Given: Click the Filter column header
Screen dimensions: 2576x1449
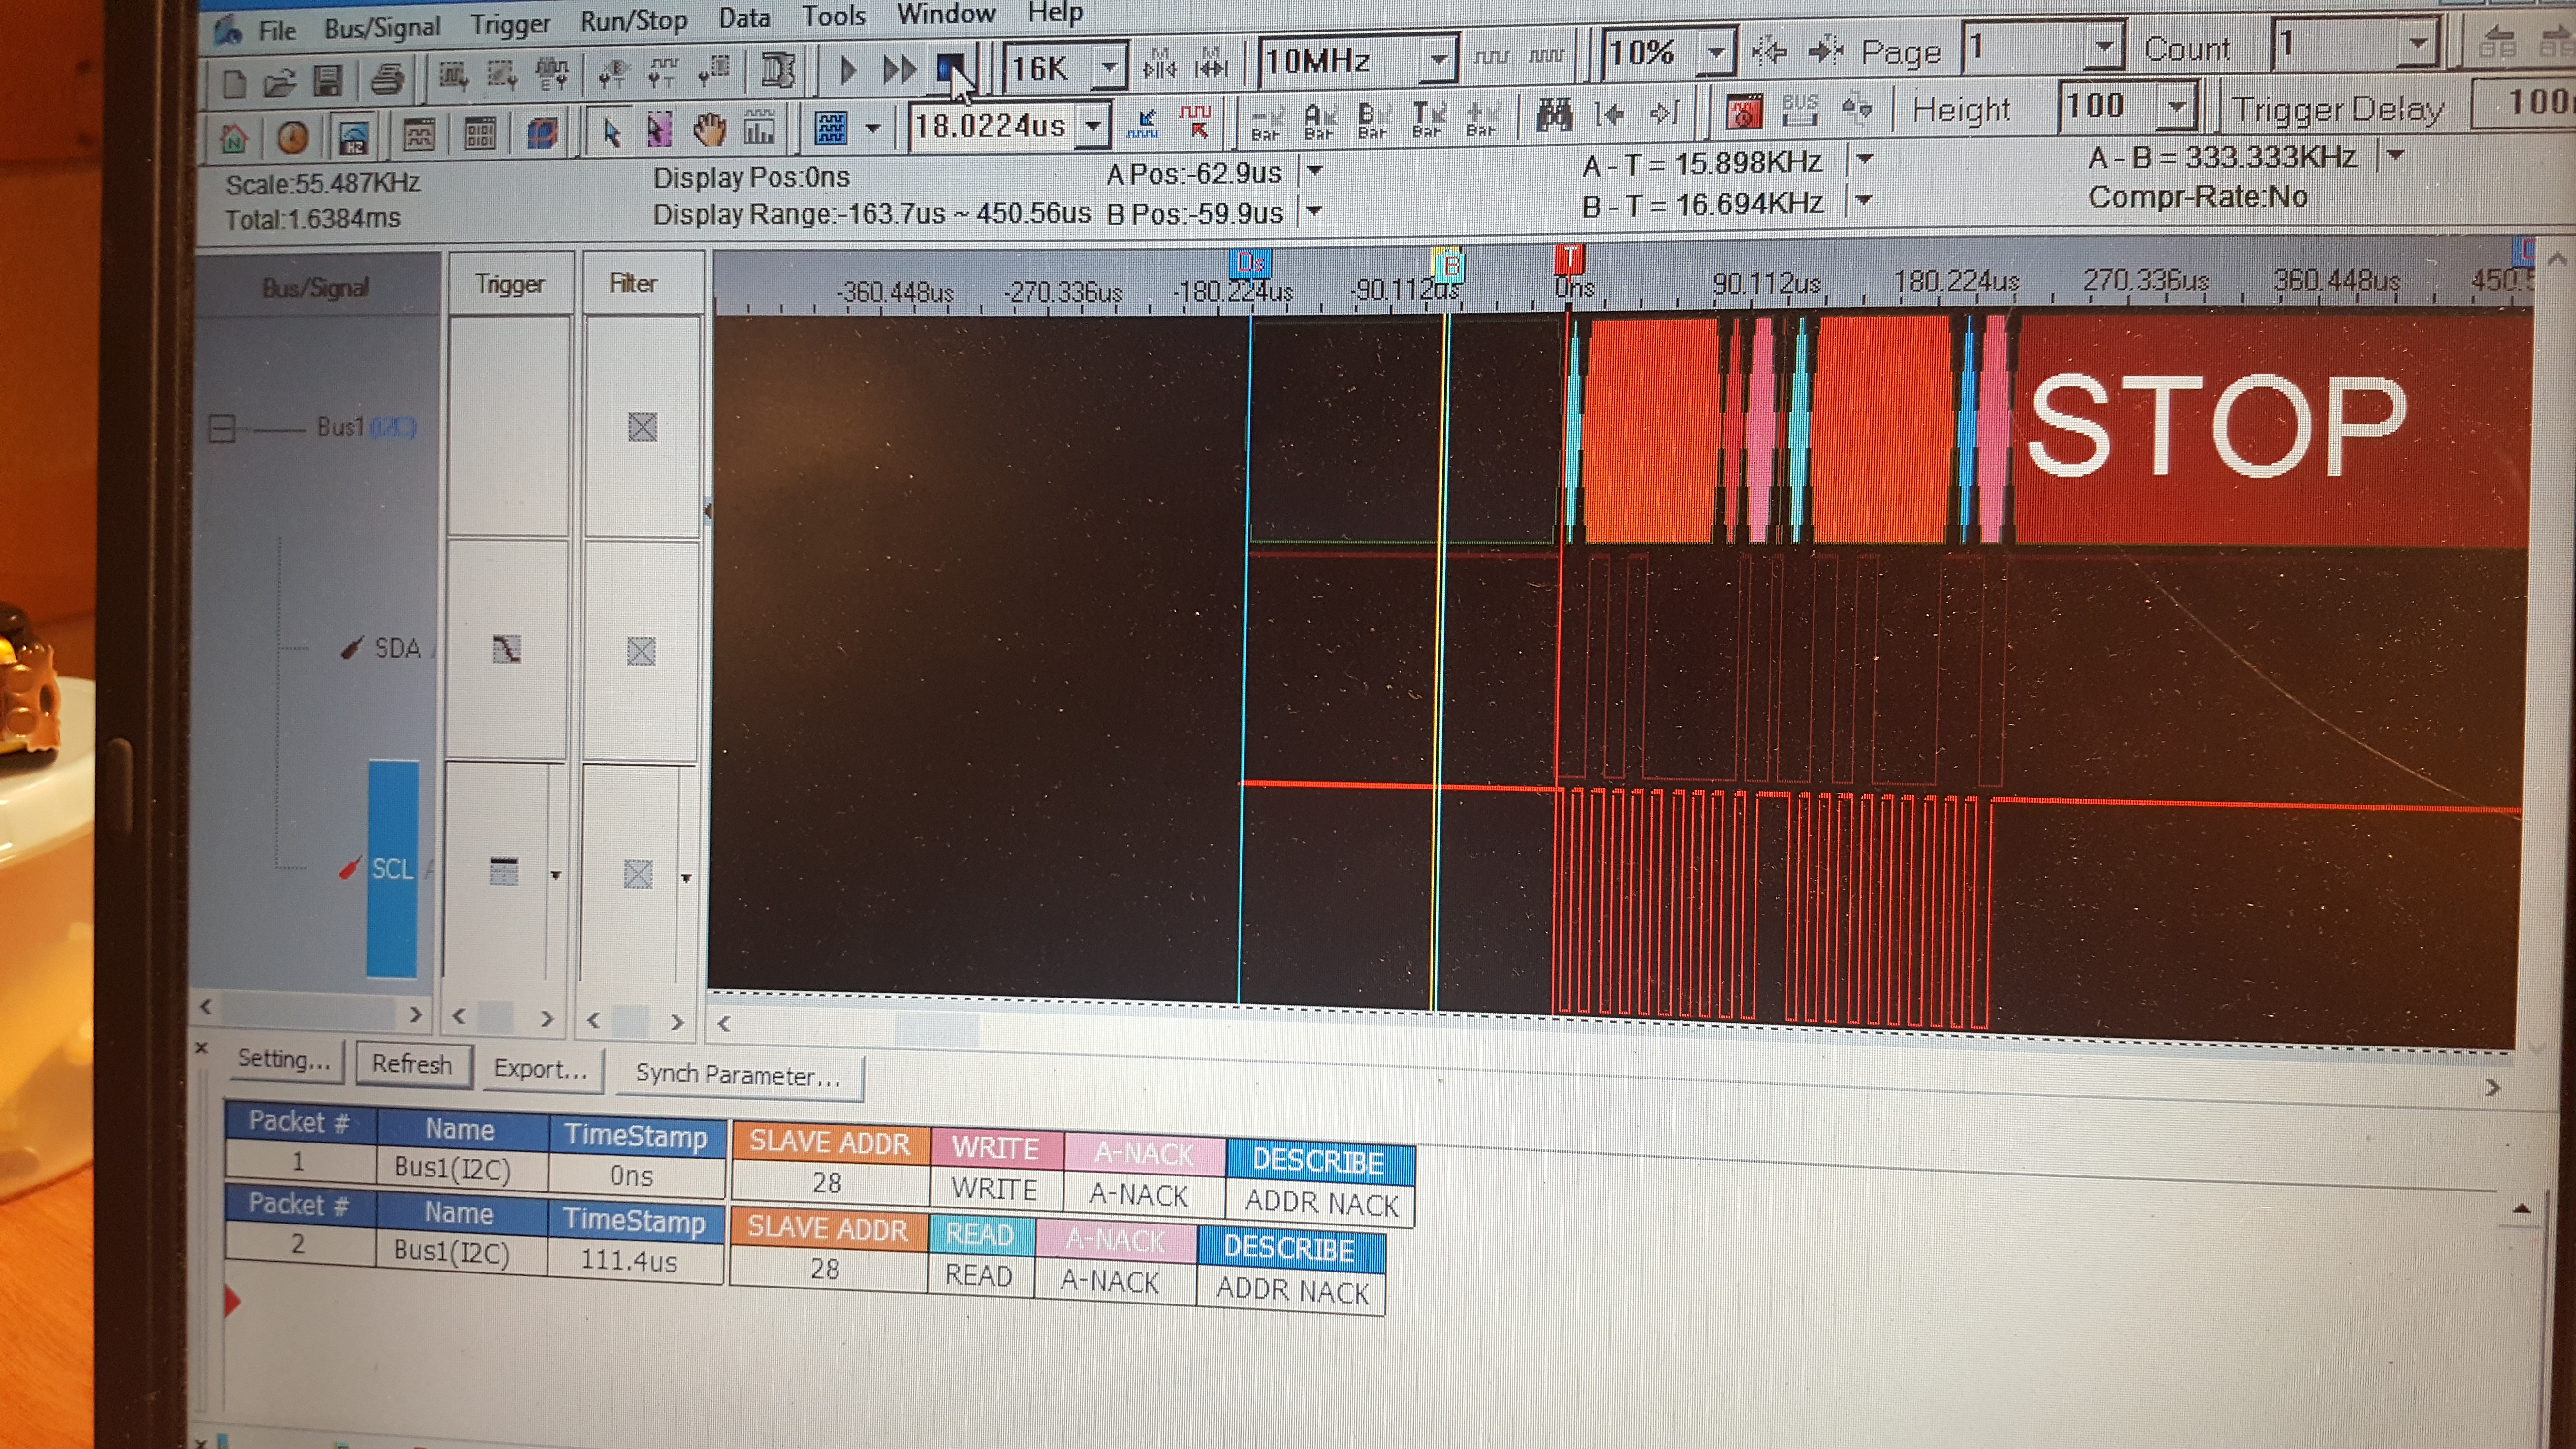Looking at the screenshot, I should point(633,283).
